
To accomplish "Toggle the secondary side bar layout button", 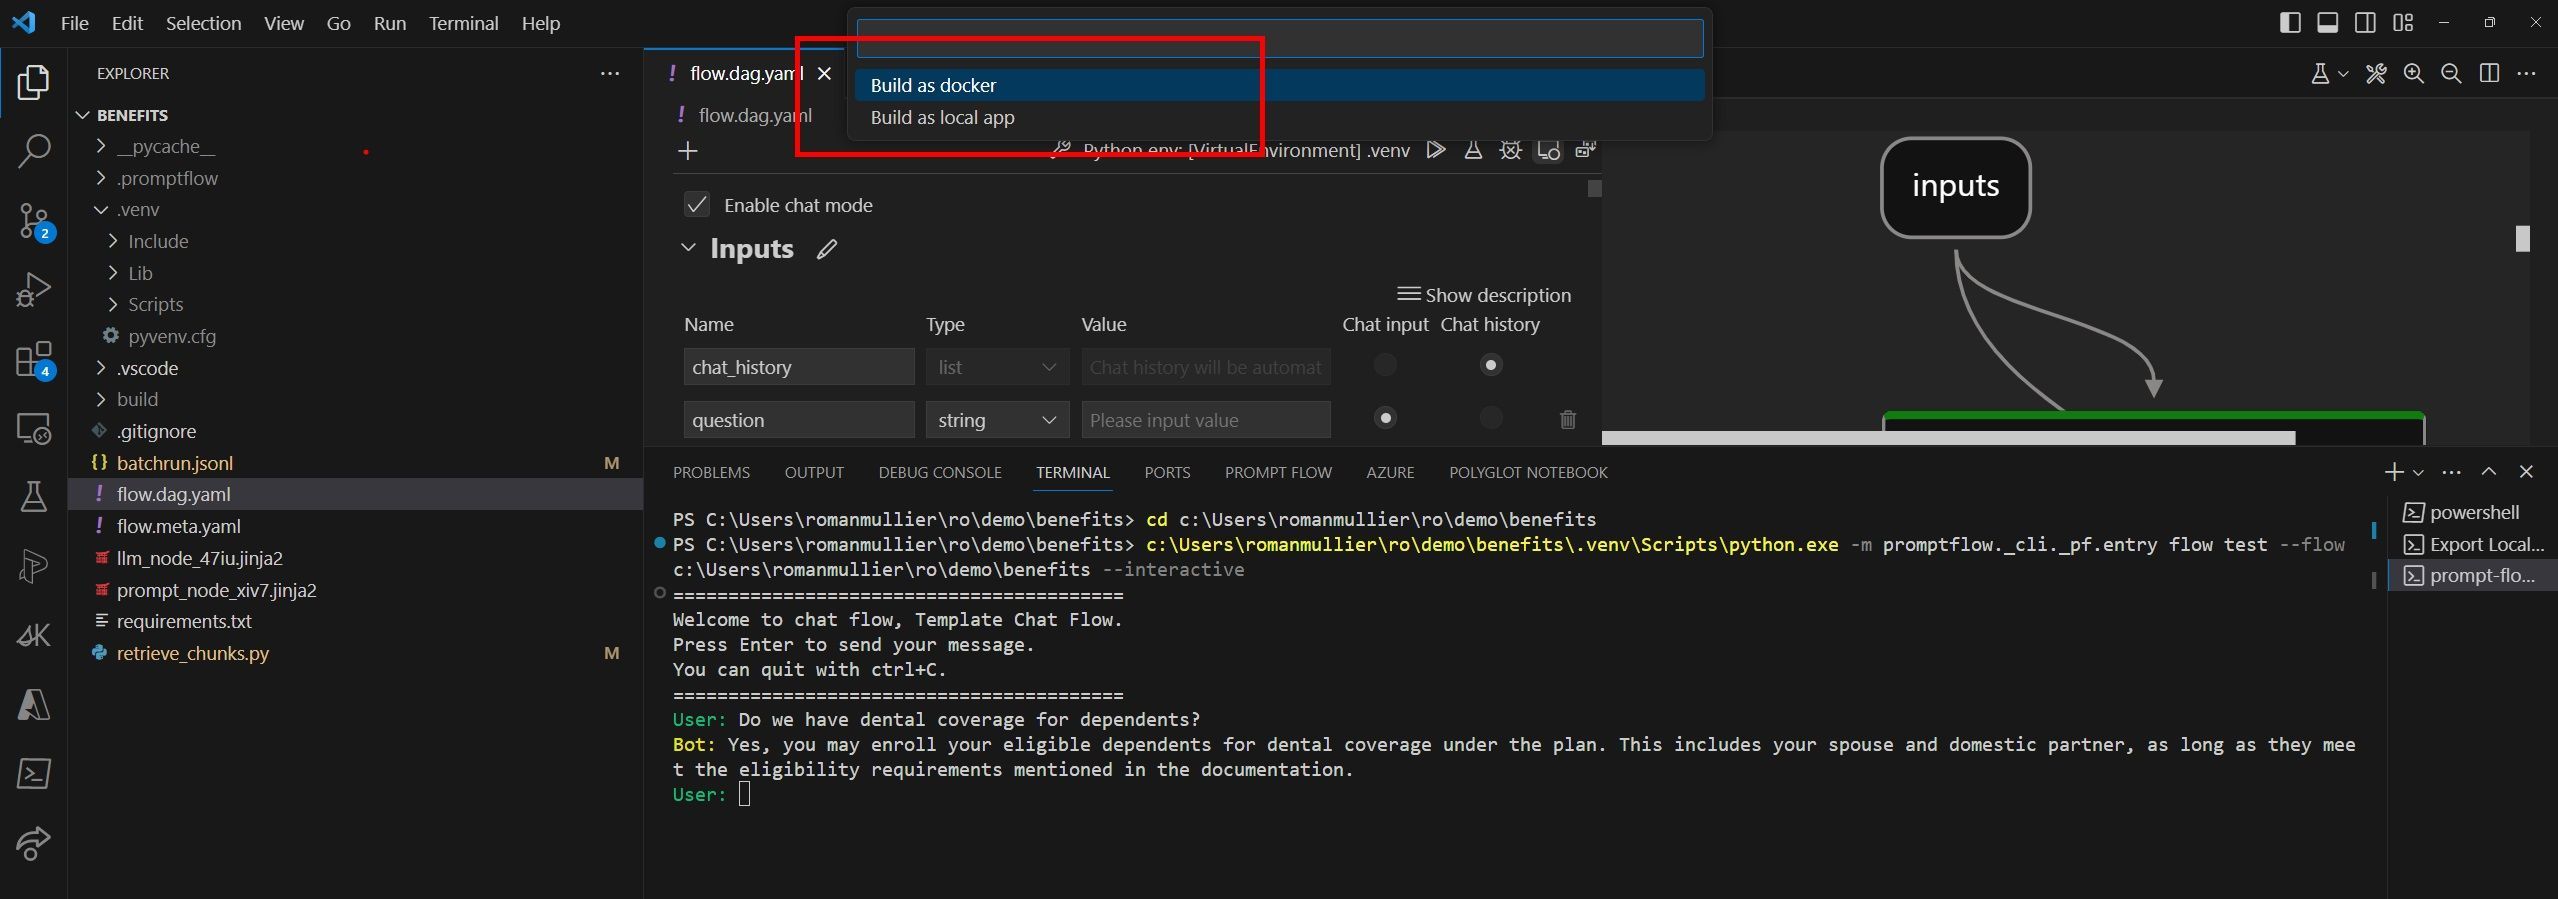I will [2365, 23].
